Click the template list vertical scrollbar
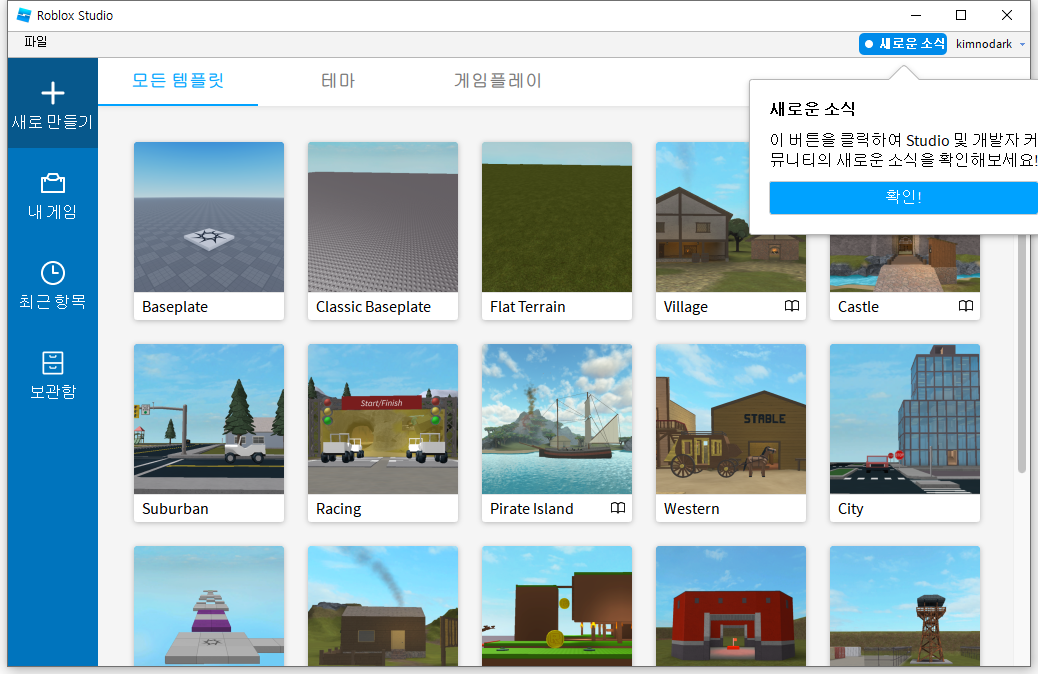The width and height of the screenshot is (1038, 674). (1023, 354)
